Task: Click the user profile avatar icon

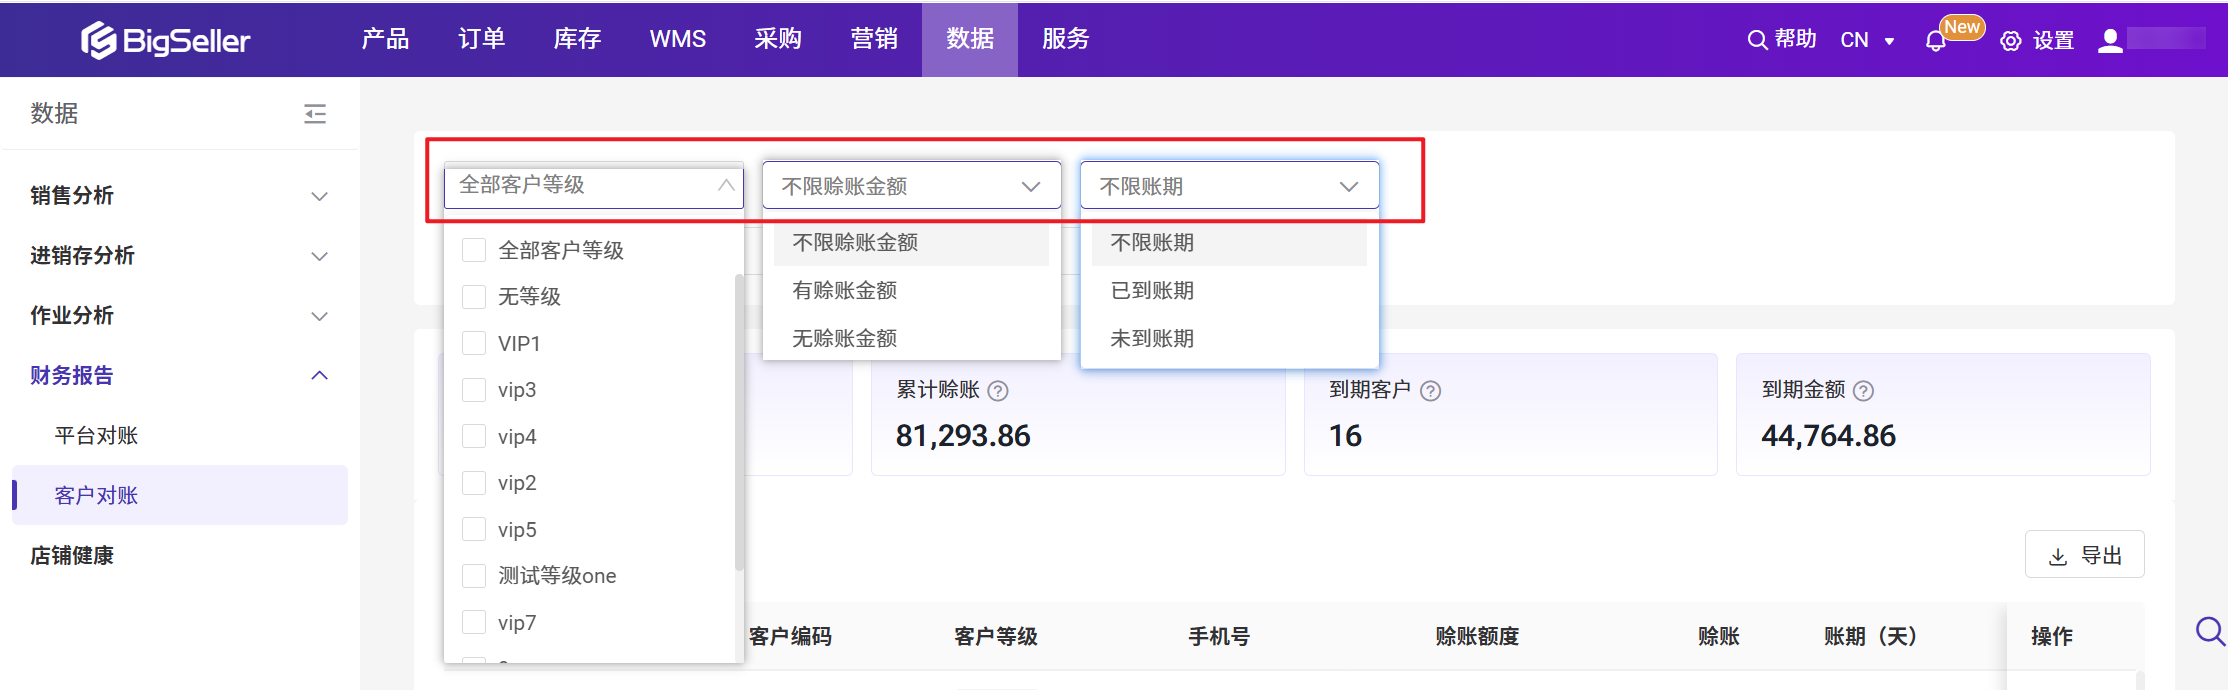Action: 2110,40
